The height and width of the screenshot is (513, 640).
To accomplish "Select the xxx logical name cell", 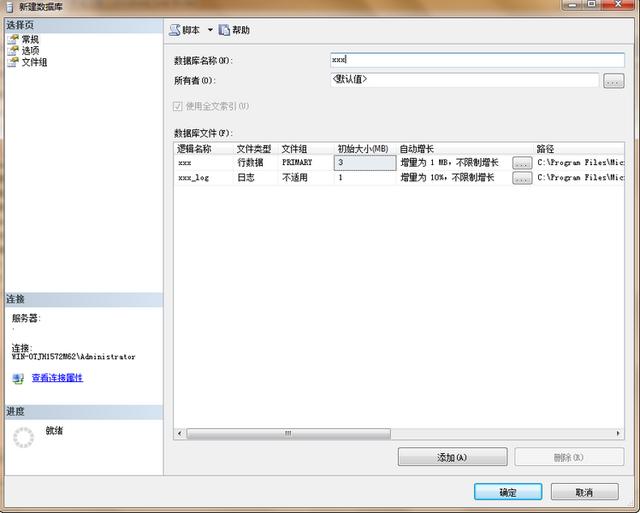I will tap(203, 163).
